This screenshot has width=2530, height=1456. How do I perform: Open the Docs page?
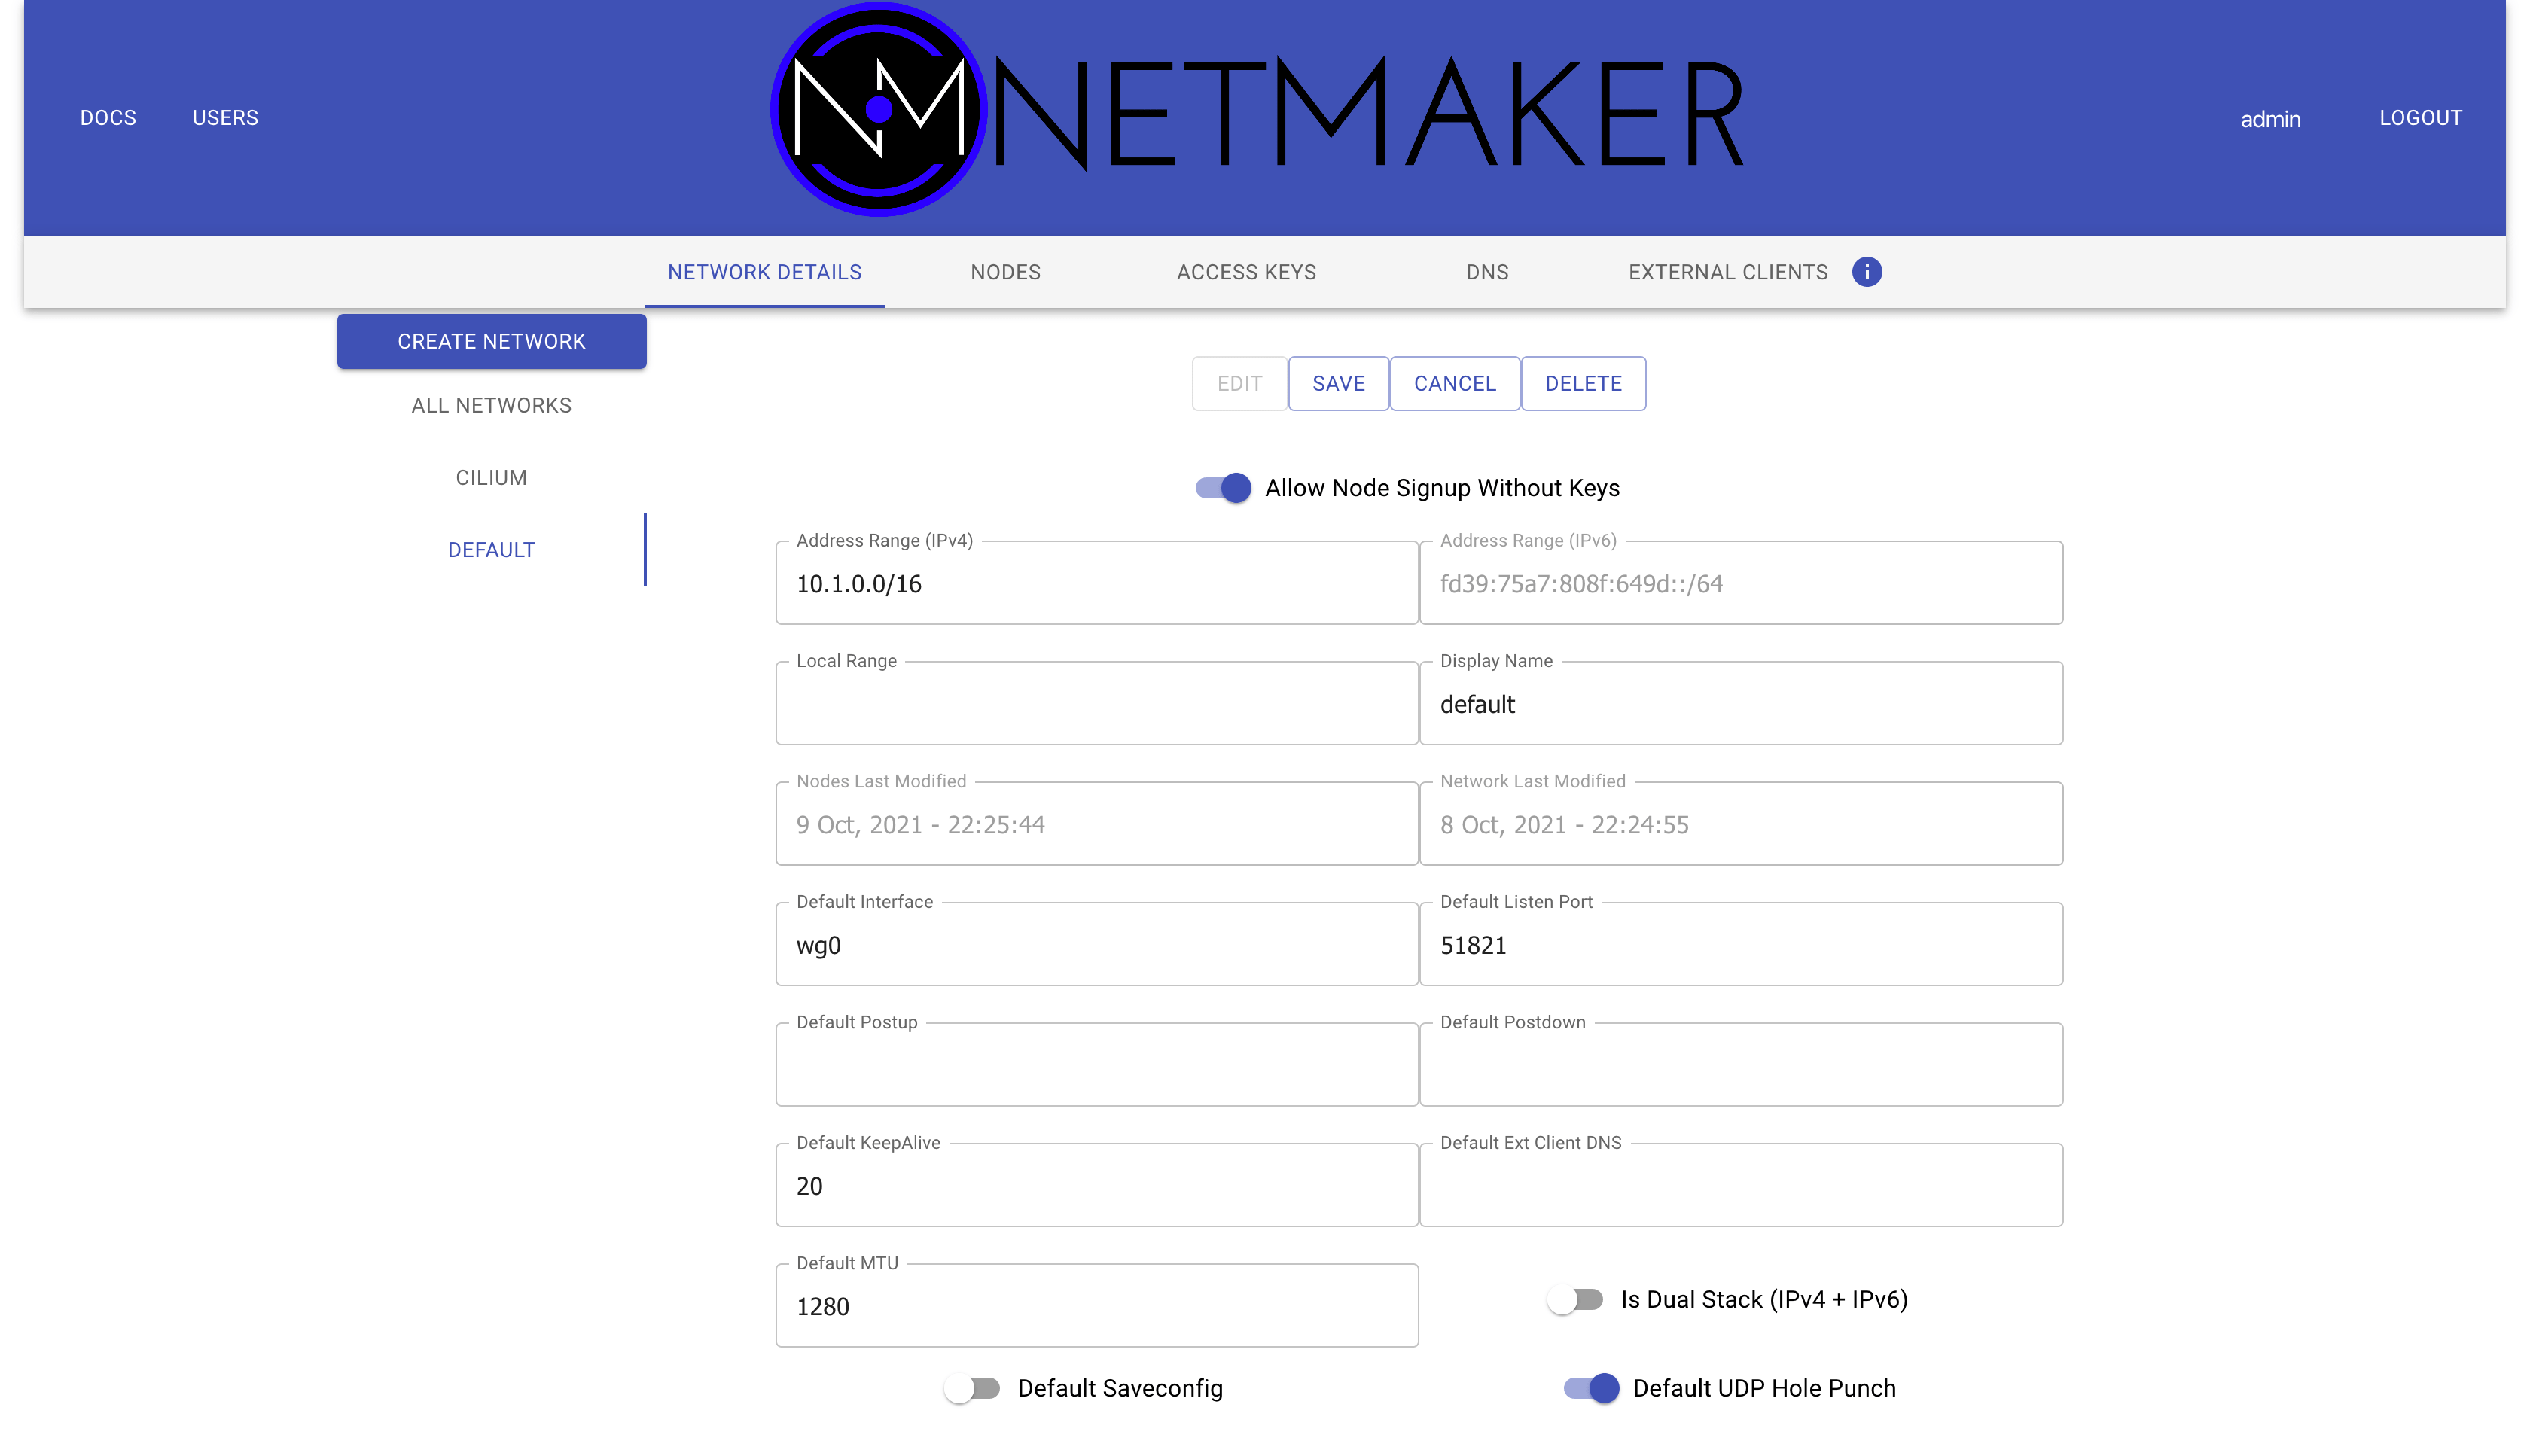point(108,117)
